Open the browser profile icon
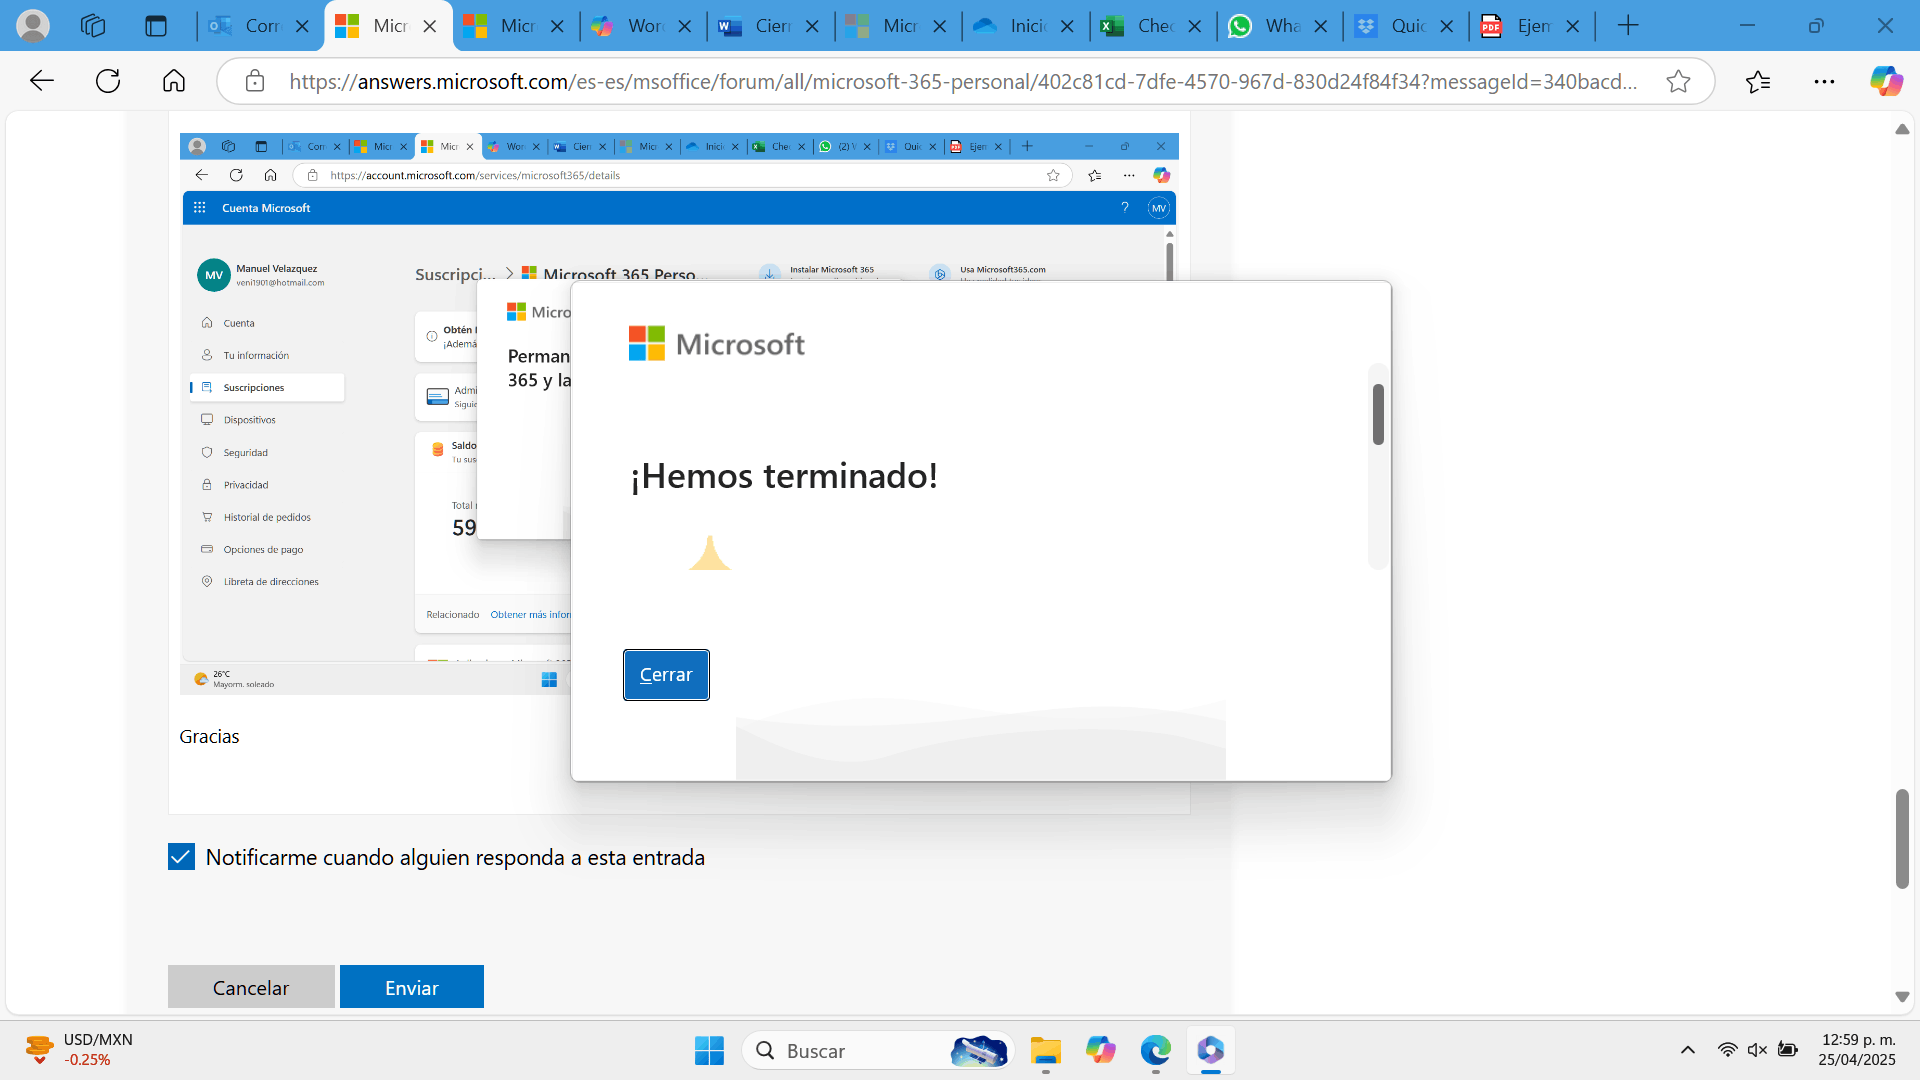Viewport: 1920px width, 1080px height. coord(33,26)
